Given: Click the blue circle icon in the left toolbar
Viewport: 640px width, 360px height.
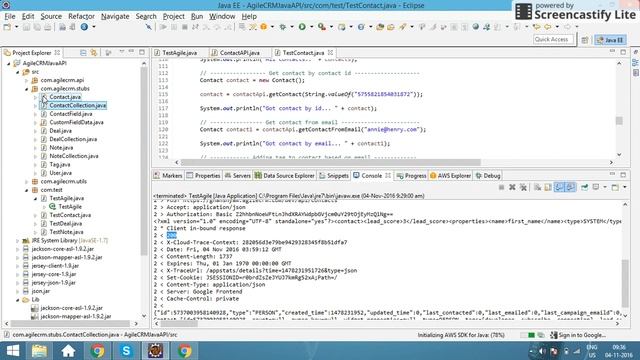Looking at the screenshot, I should coord(84,27).
